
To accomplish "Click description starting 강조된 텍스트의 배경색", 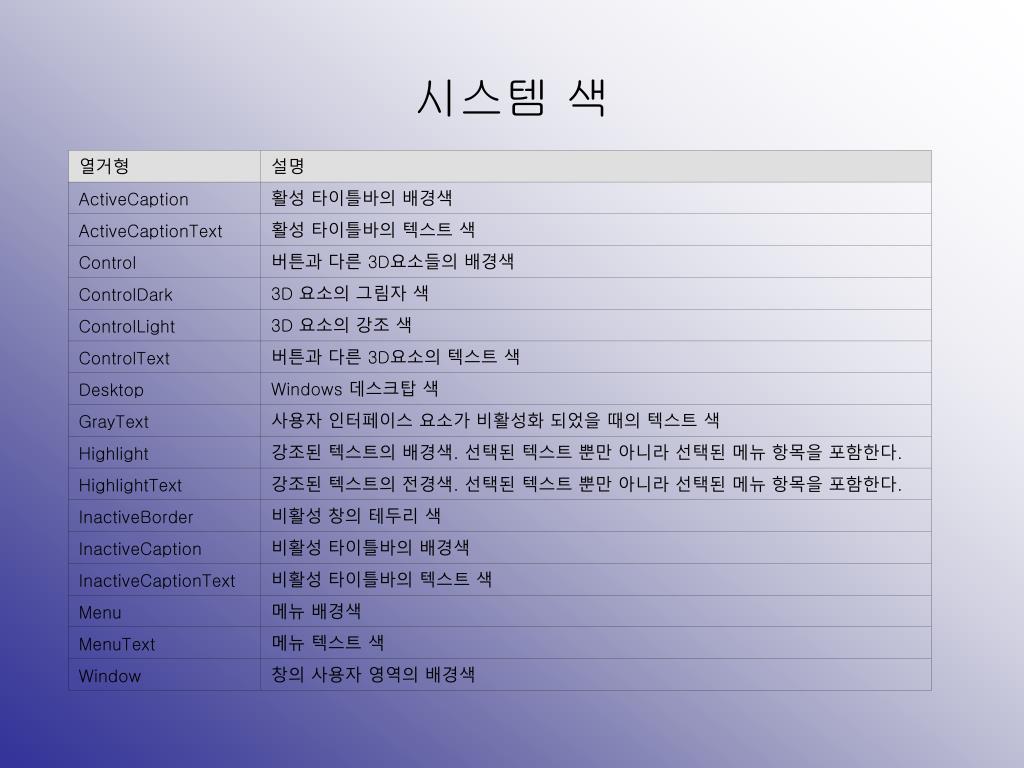I will coord(586,453).
